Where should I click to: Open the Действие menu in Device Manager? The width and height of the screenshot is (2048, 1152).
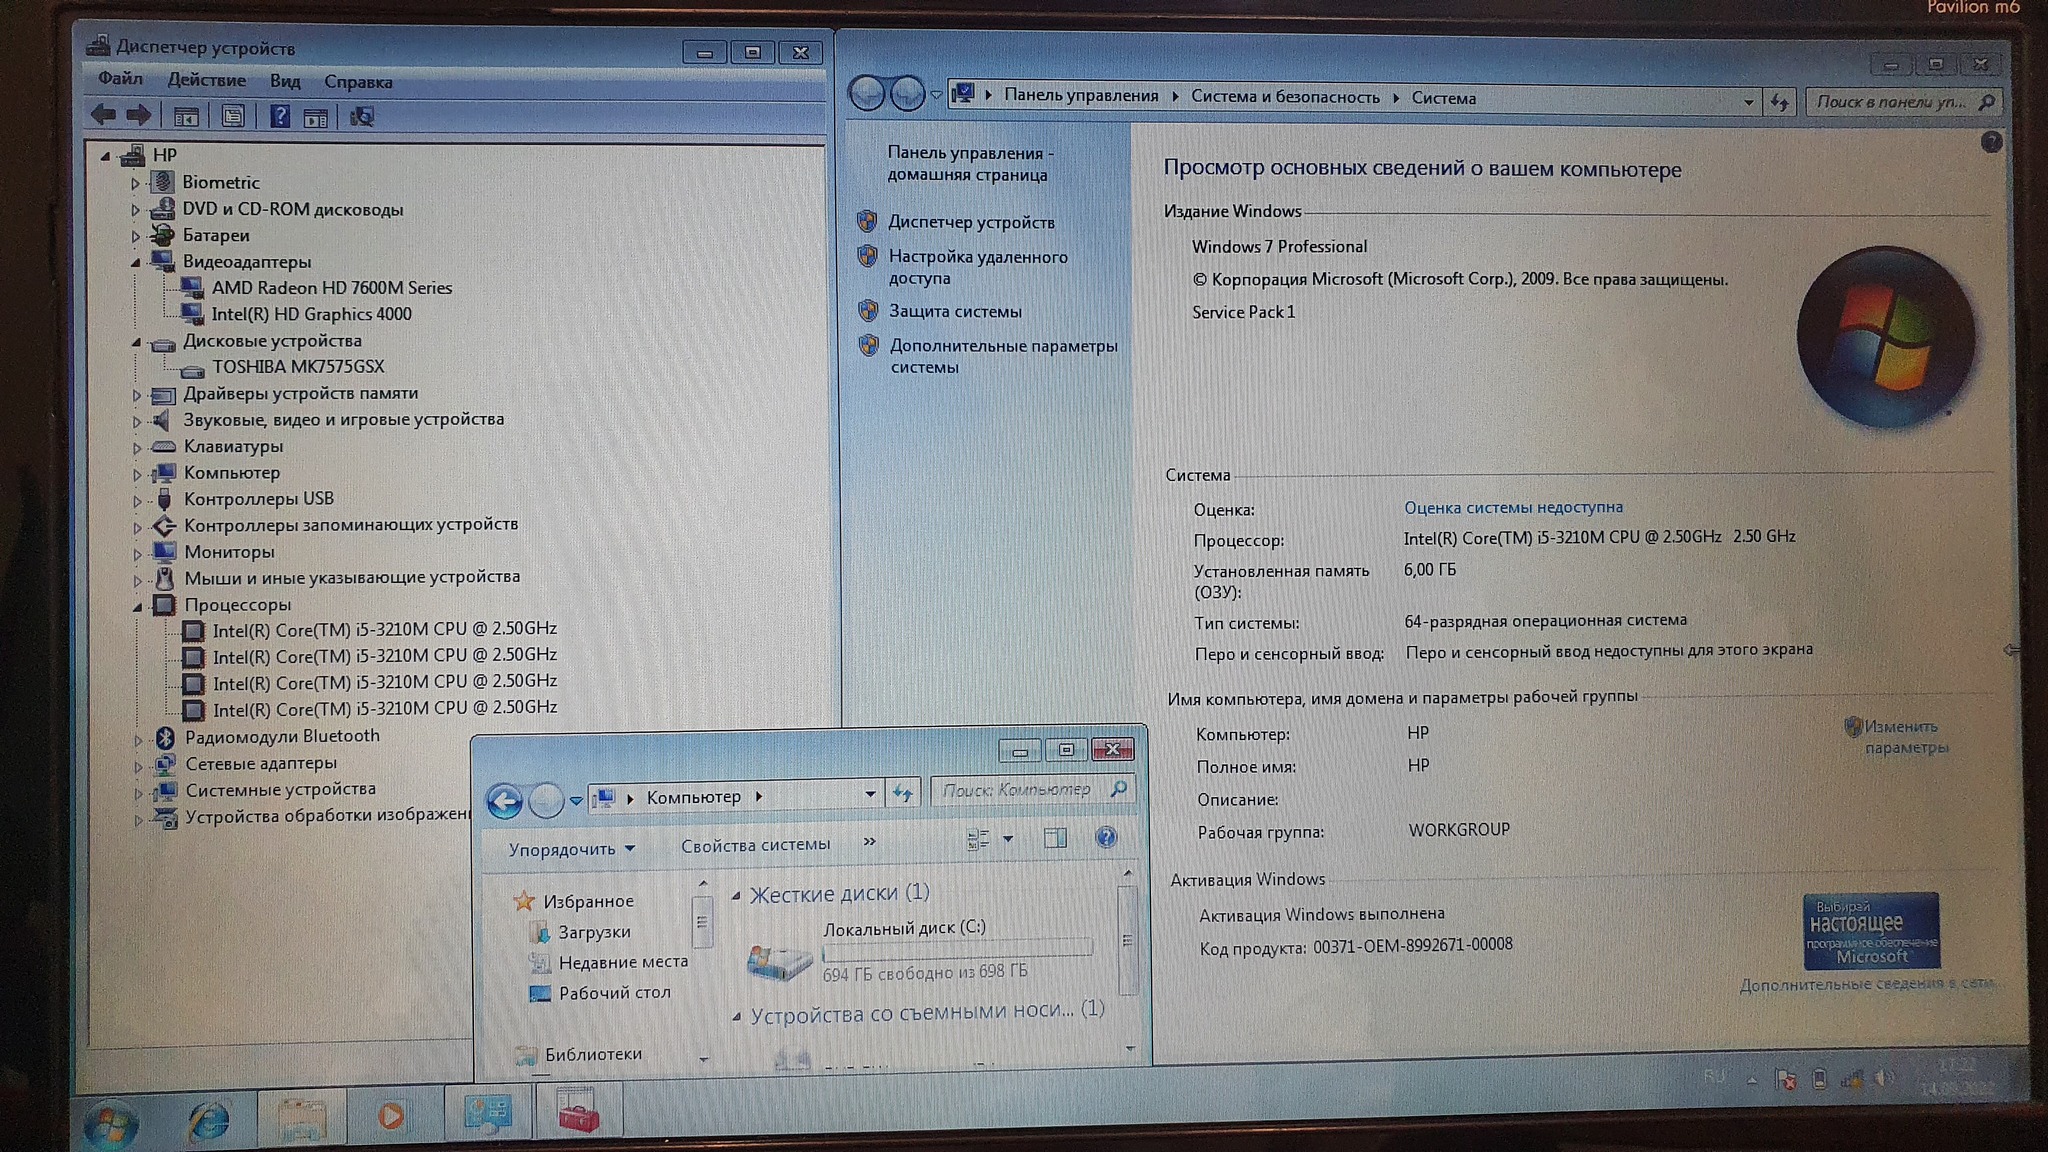(x=206, y=80)
